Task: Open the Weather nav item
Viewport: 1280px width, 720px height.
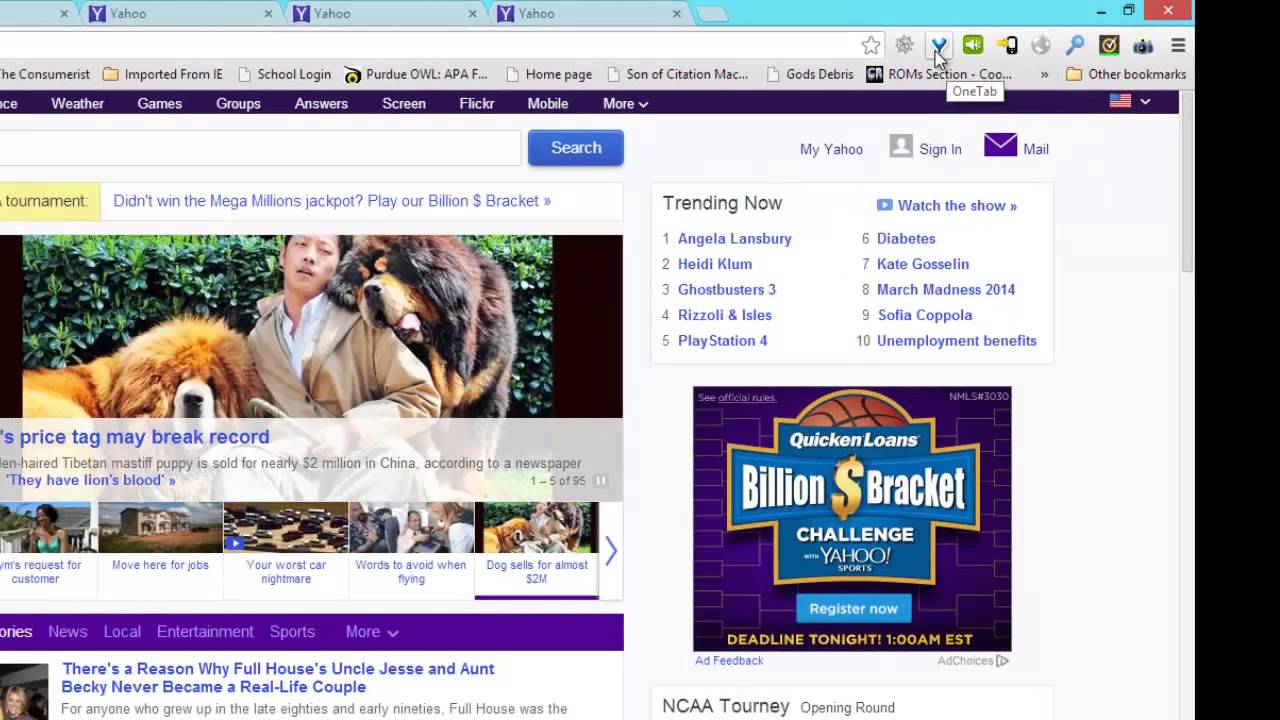Action: 77,103
